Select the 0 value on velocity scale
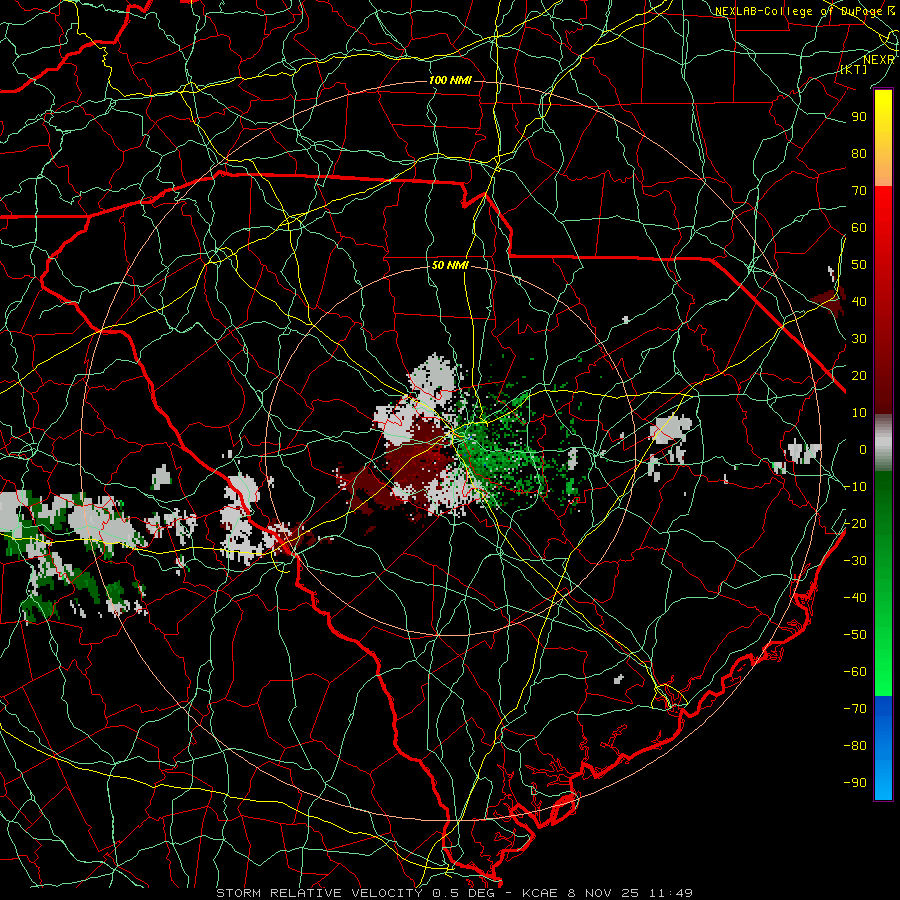Image resolution: width=900 pixels, height=900 pixels. pos(863,449)
